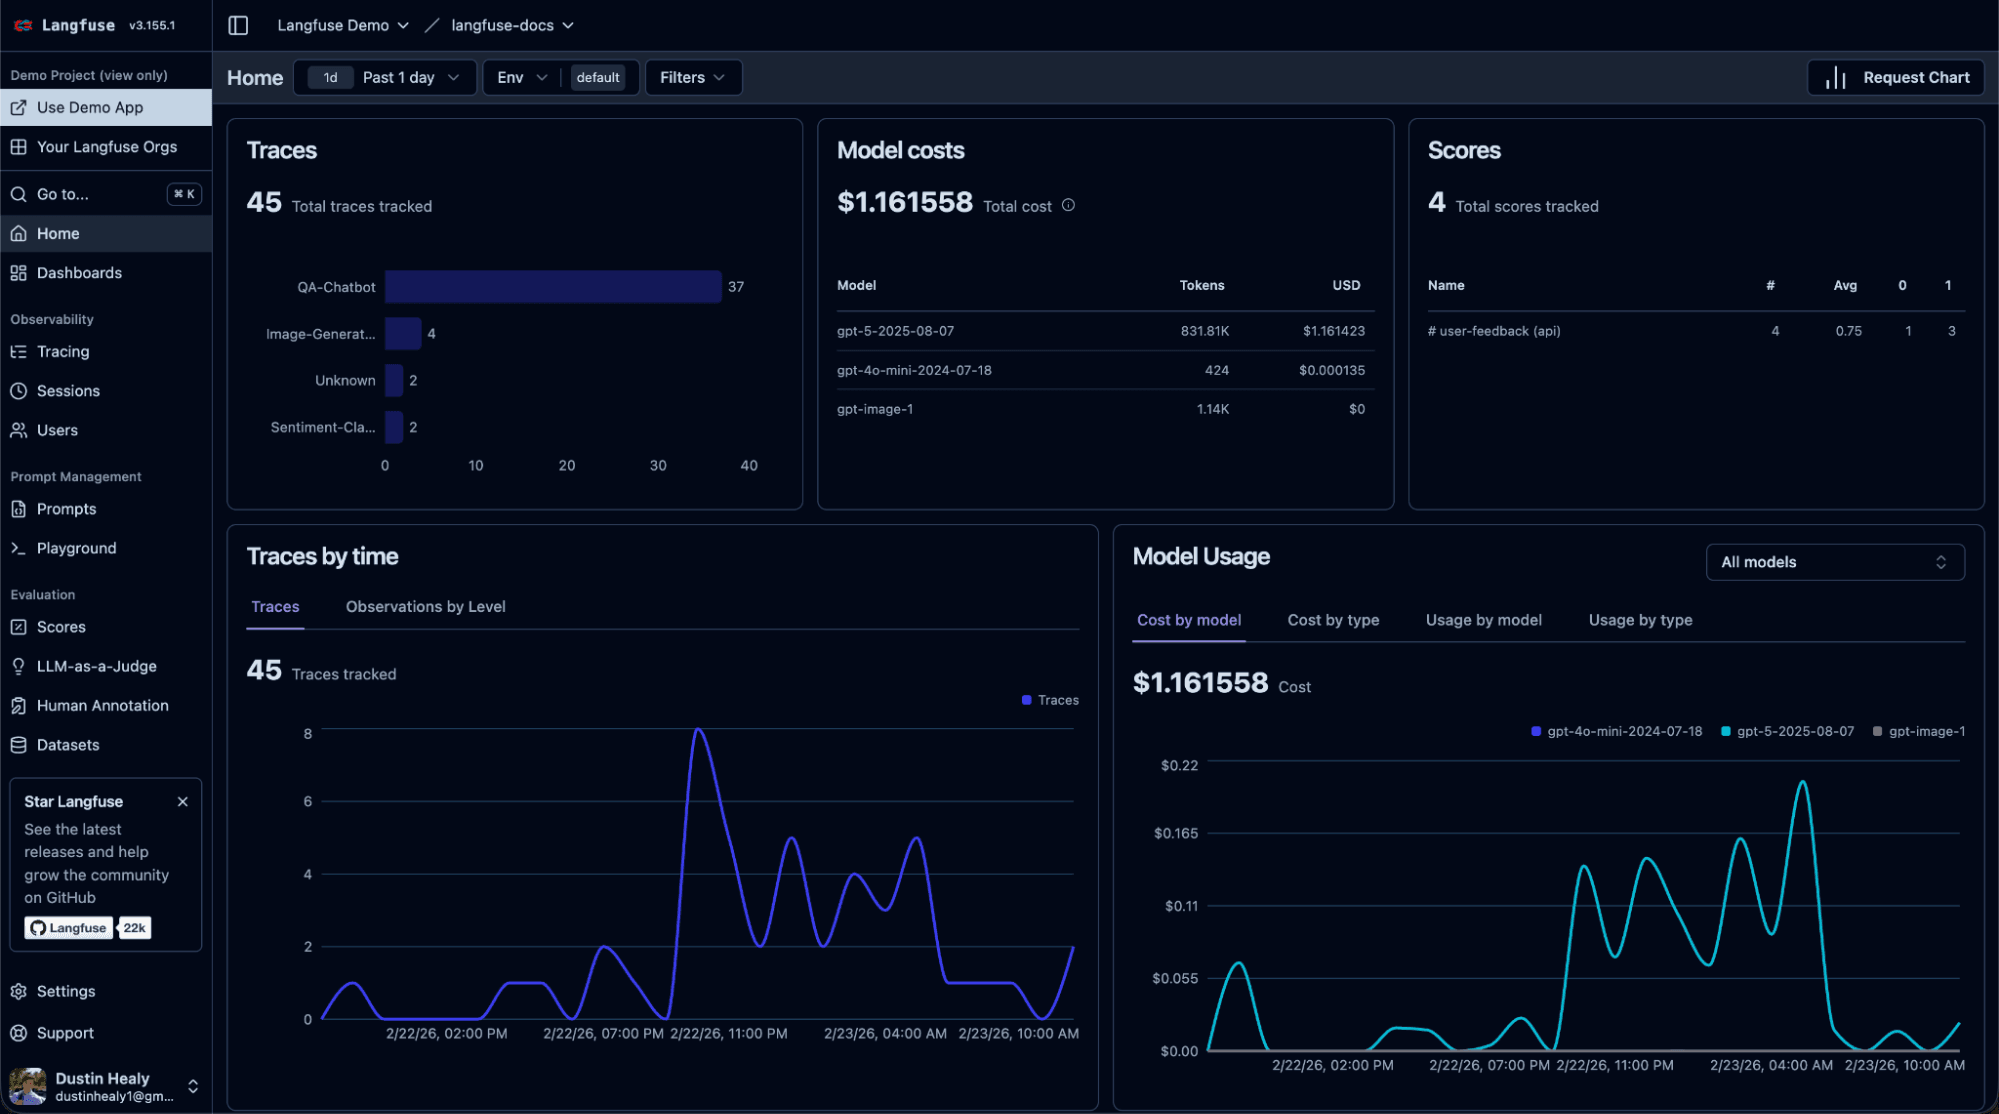This screenshot has width=1999, height=1114.
Task: Click the Request Chart button
Action: [x=1895, y=77]
